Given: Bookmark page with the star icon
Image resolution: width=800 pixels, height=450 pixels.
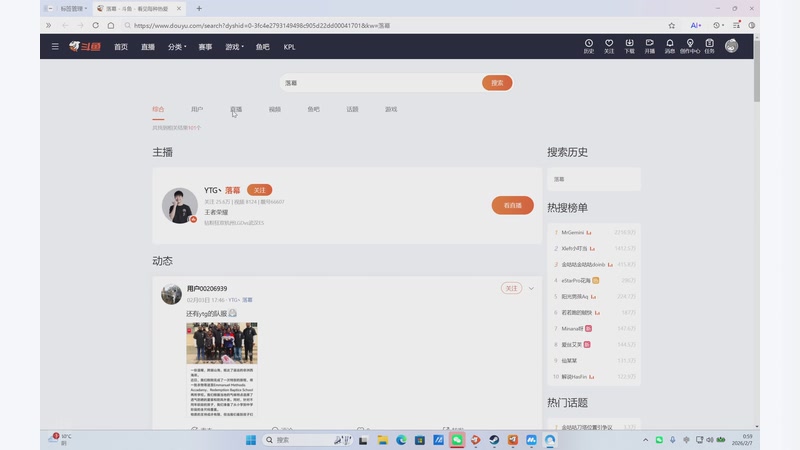Looking at the screenshot, I should pos(671,25).
